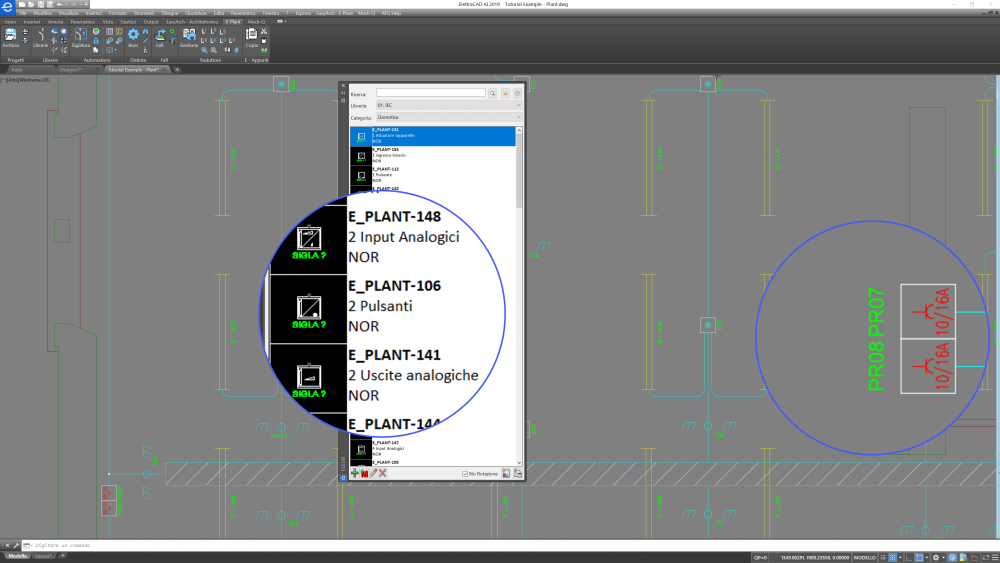The width and height of the screenshot is (1000, 563).
Task: Click the pencil edit symbol icon
Action: (374, 473)
